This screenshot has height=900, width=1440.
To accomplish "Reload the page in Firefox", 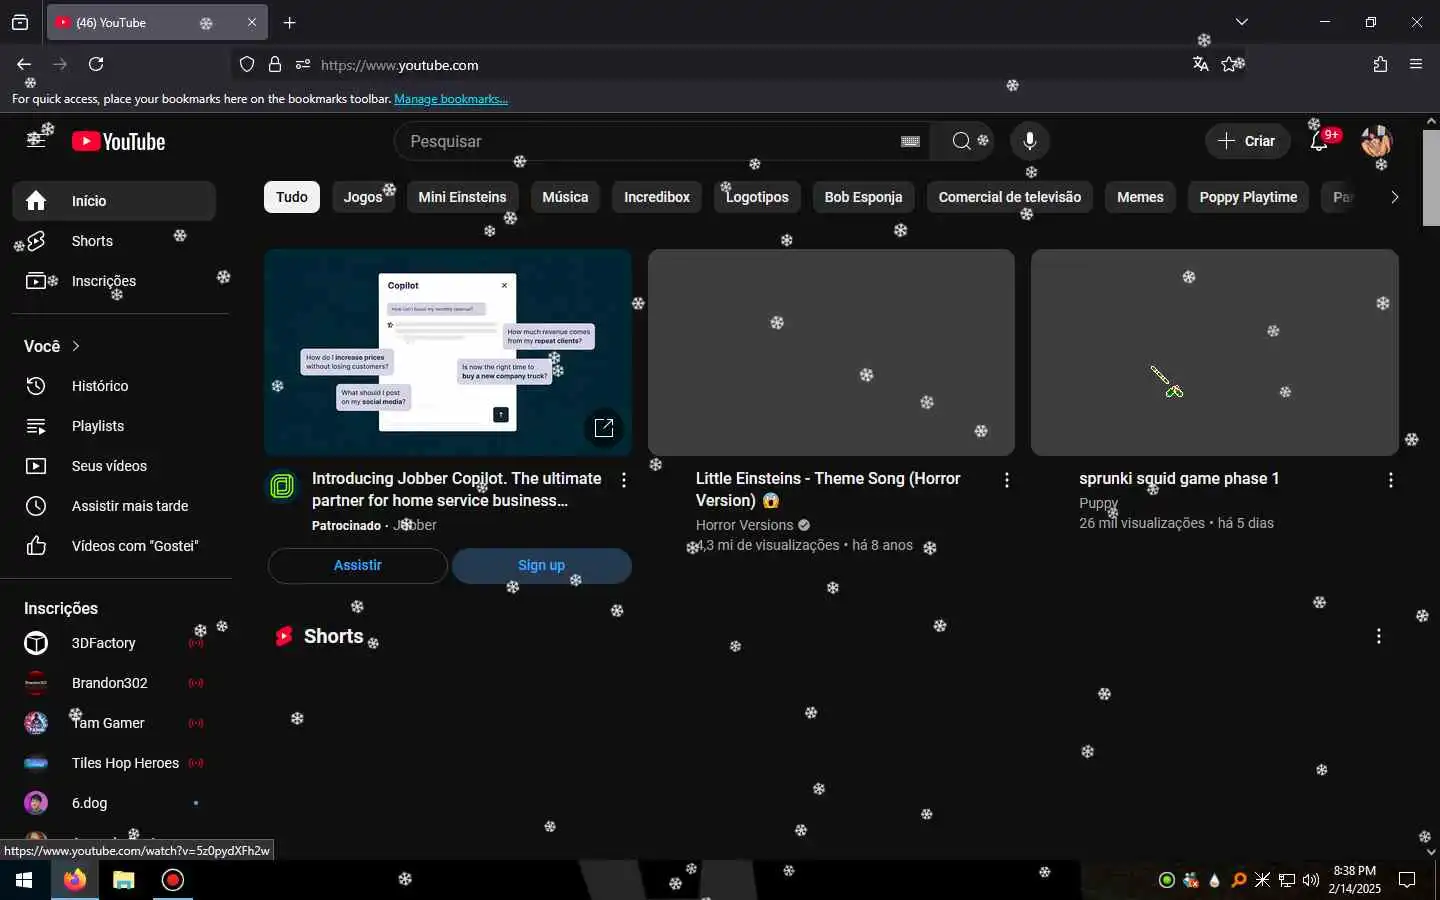I will coord(96,64).
